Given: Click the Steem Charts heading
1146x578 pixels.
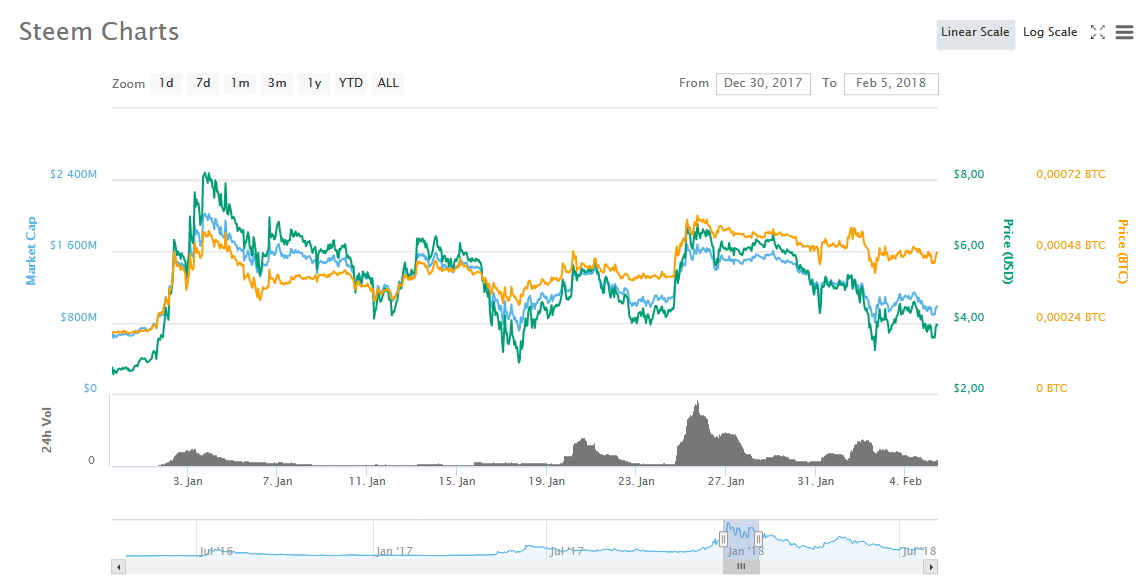Looking at the screenshot, I should pos(99,31).
